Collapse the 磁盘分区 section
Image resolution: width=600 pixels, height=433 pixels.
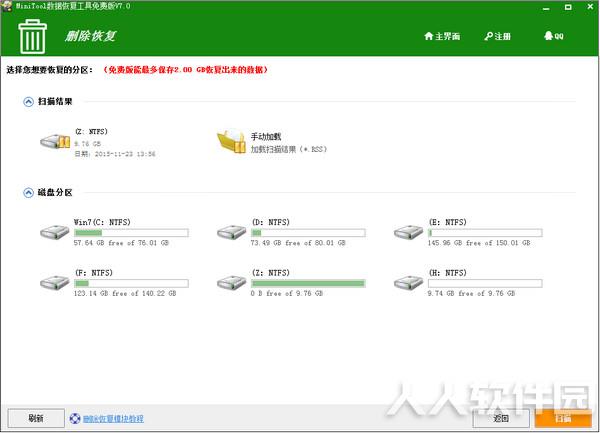point(28,193)
